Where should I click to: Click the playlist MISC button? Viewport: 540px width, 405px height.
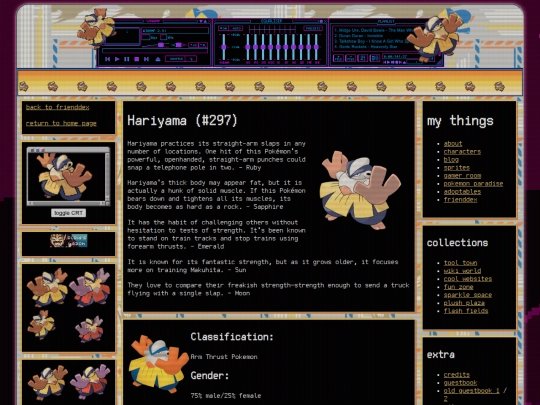(x=375, y=58)
